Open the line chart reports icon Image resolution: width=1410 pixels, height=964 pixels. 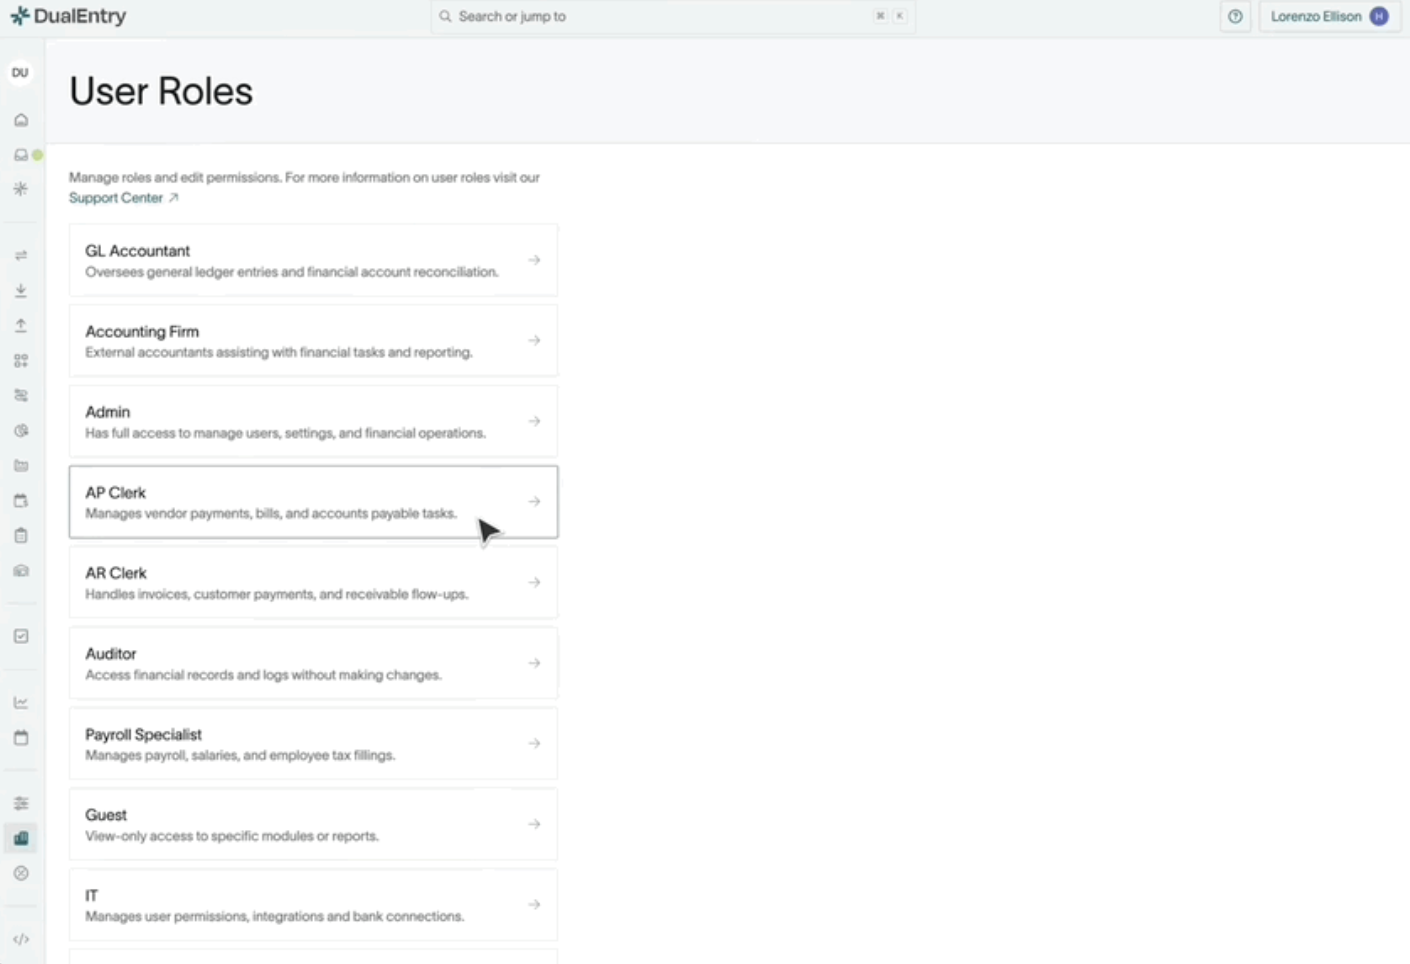coord(21,702)
